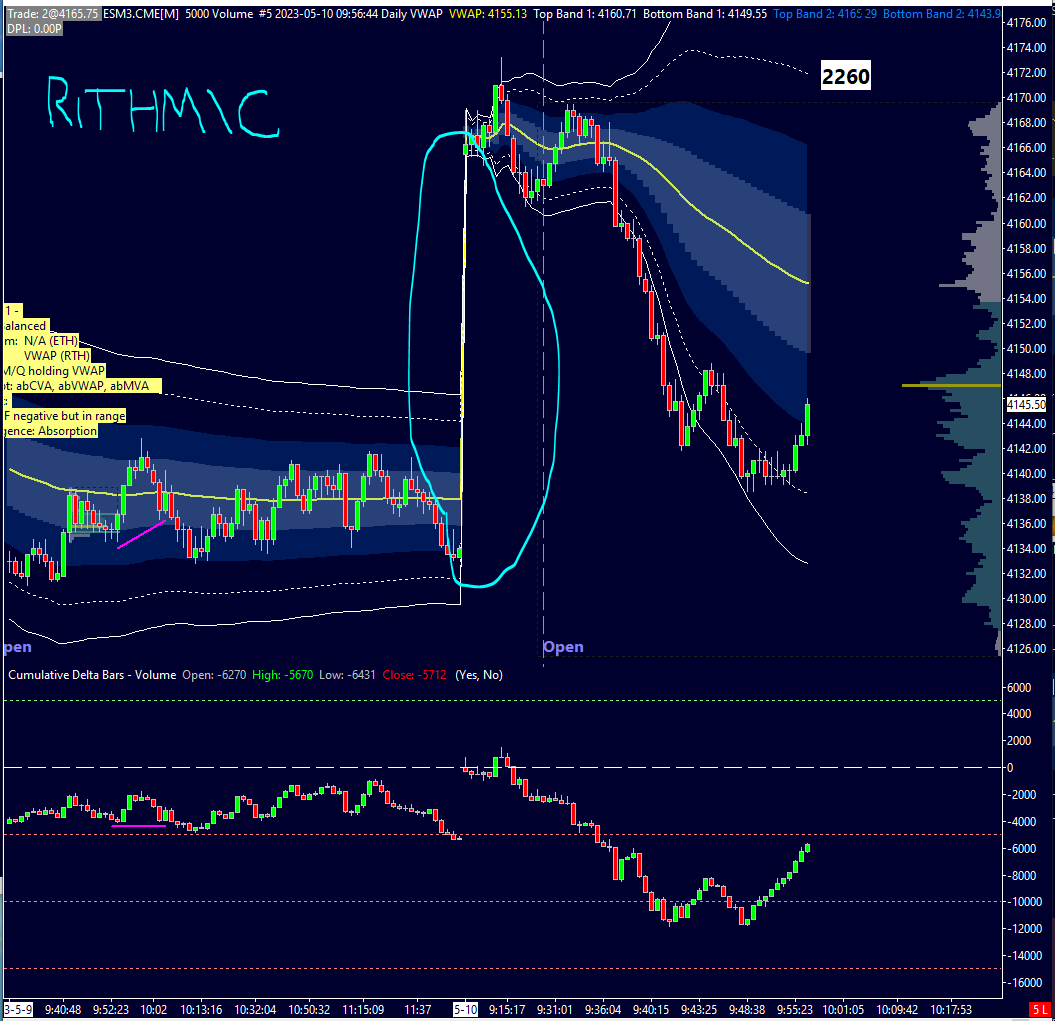
Task: Click the 9:55:23 time axis label
Action: click(795, 1010)
